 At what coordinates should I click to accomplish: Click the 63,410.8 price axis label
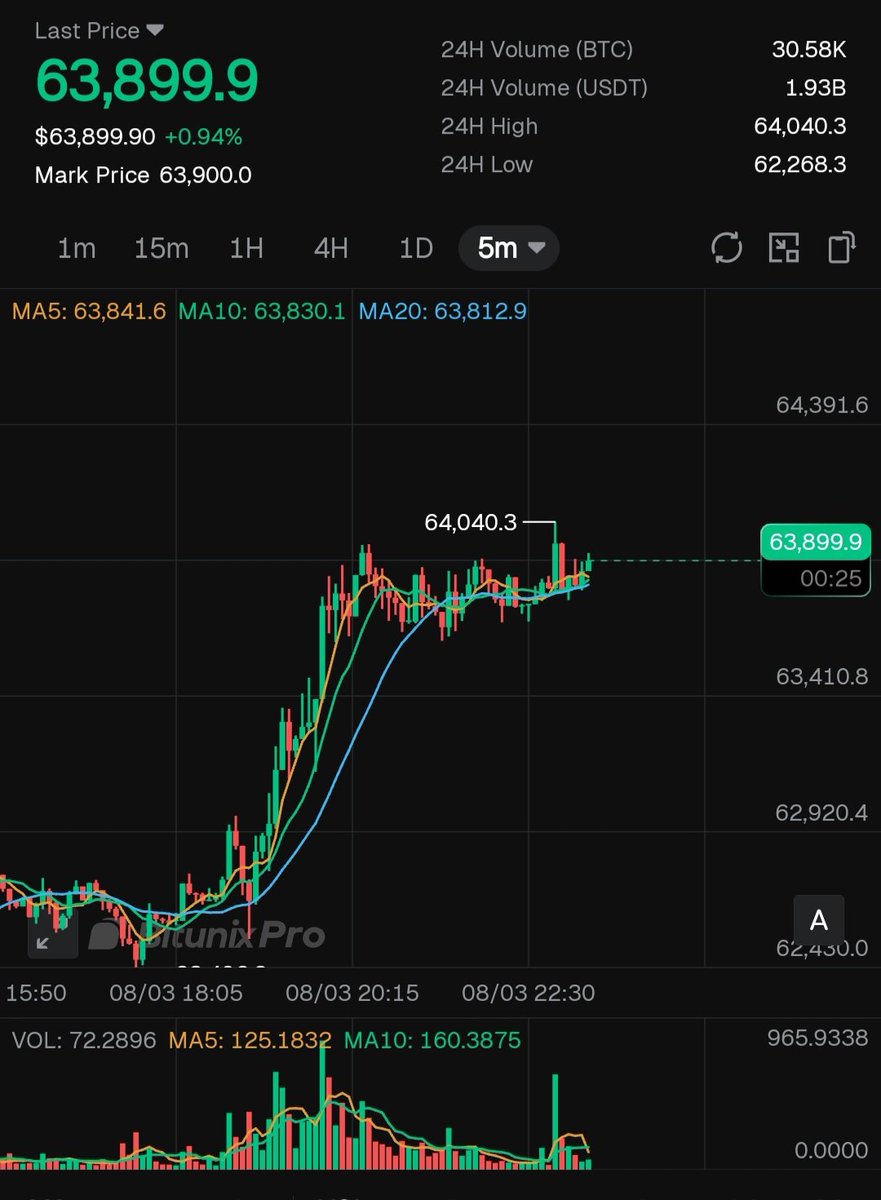click(822, 677)
